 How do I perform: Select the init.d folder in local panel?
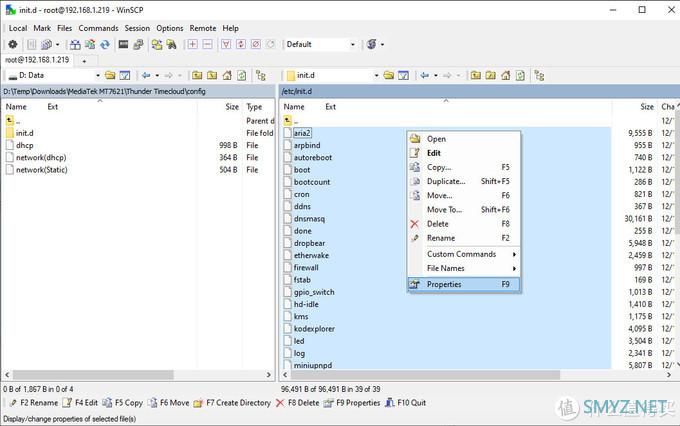coord(25,133)
